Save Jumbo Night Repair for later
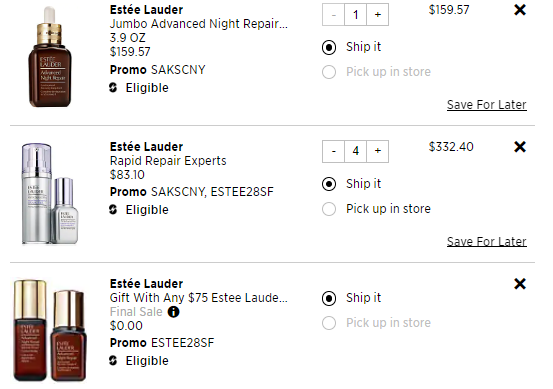The height and width of the screenshot is (389, 553). point(487,105)
